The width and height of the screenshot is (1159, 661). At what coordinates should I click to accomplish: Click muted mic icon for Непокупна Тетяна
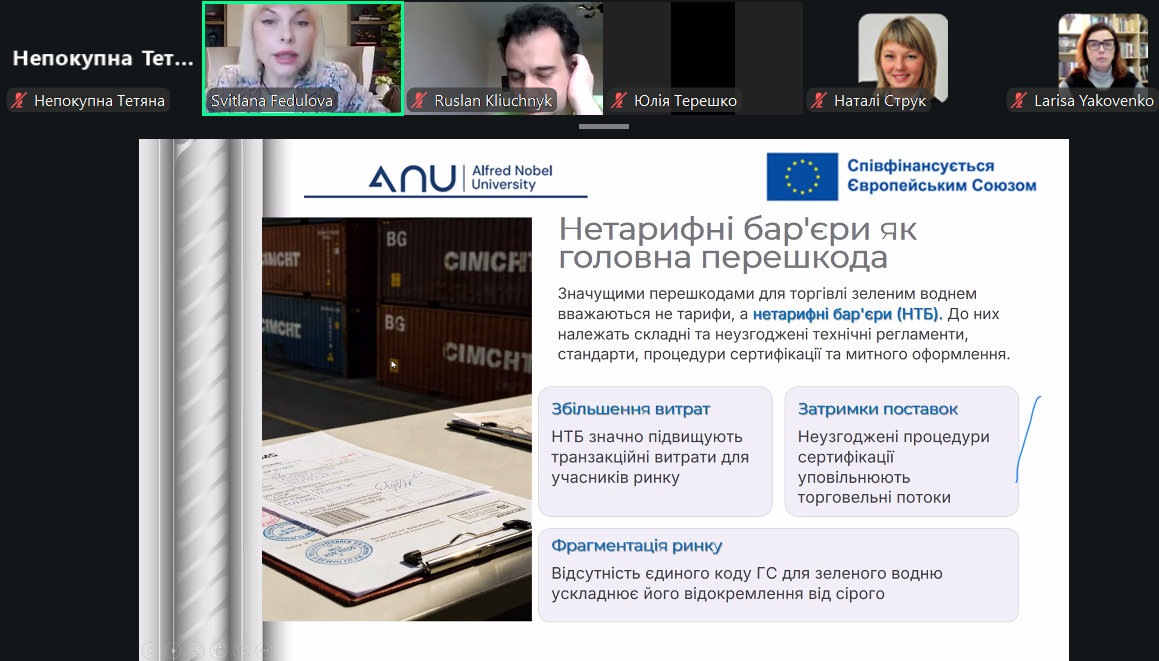pos(19,100)
